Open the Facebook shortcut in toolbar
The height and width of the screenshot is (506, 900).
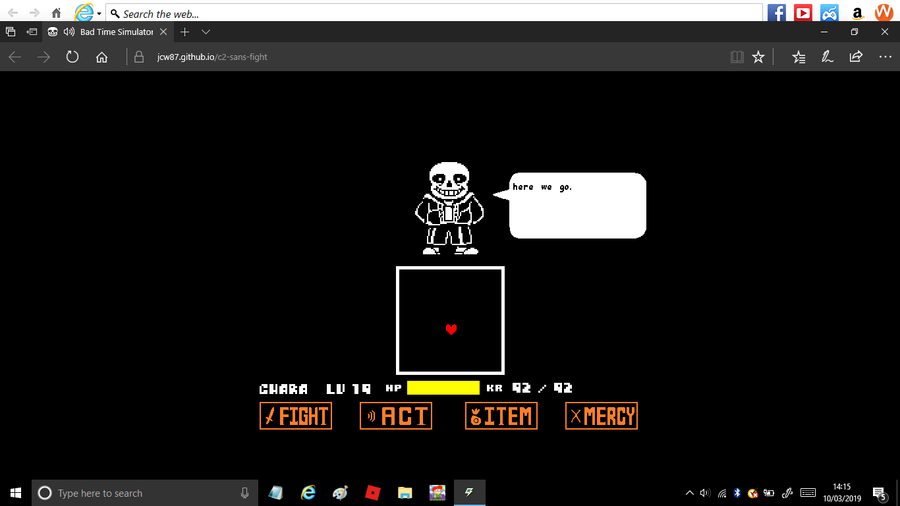click(x=776, y=13)
